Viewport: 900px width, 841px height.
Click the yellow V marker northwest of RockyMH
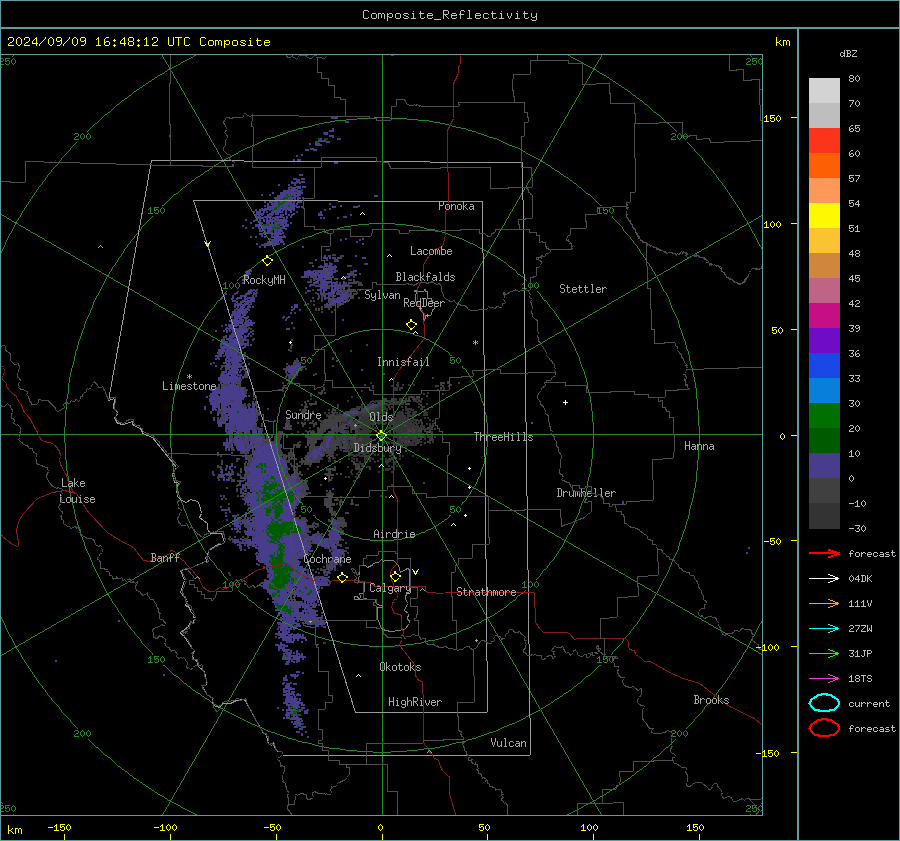point(207,244)
